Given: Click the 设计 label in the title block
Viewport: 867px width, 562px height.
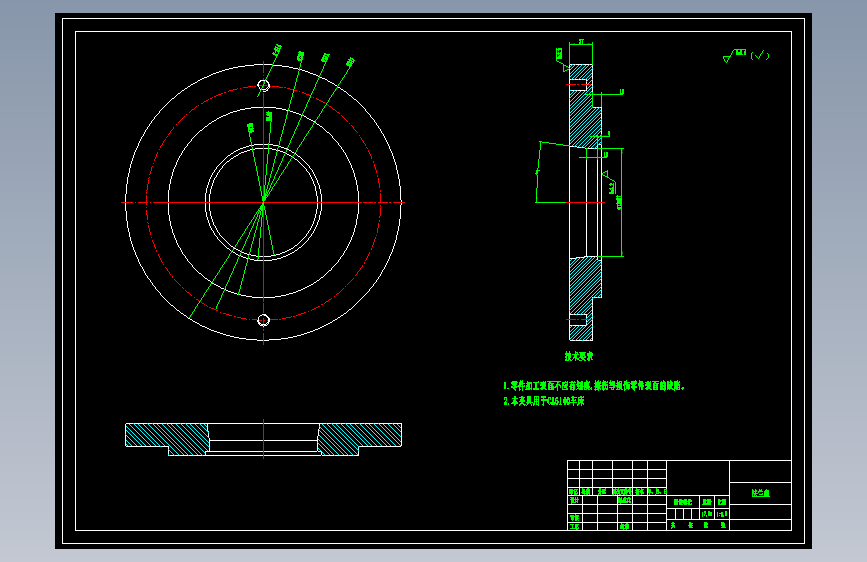Looking at the screenshot, I should [574, 500].
